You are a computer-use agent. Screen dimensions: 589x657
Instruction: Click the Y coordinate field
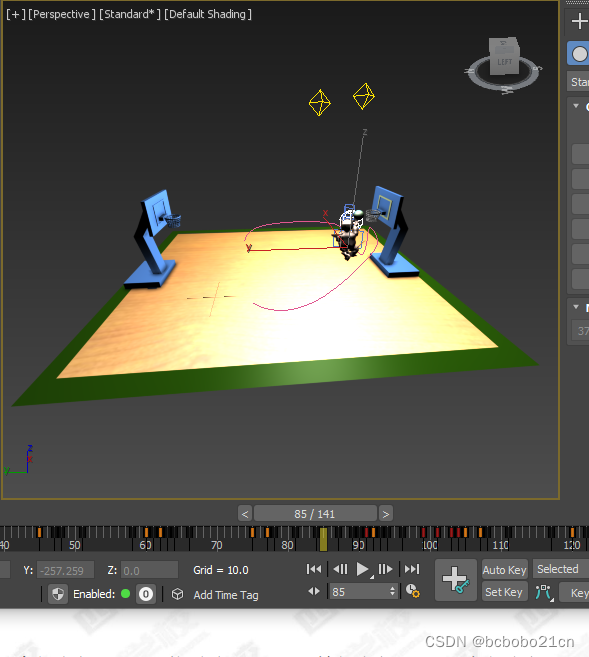65,570
